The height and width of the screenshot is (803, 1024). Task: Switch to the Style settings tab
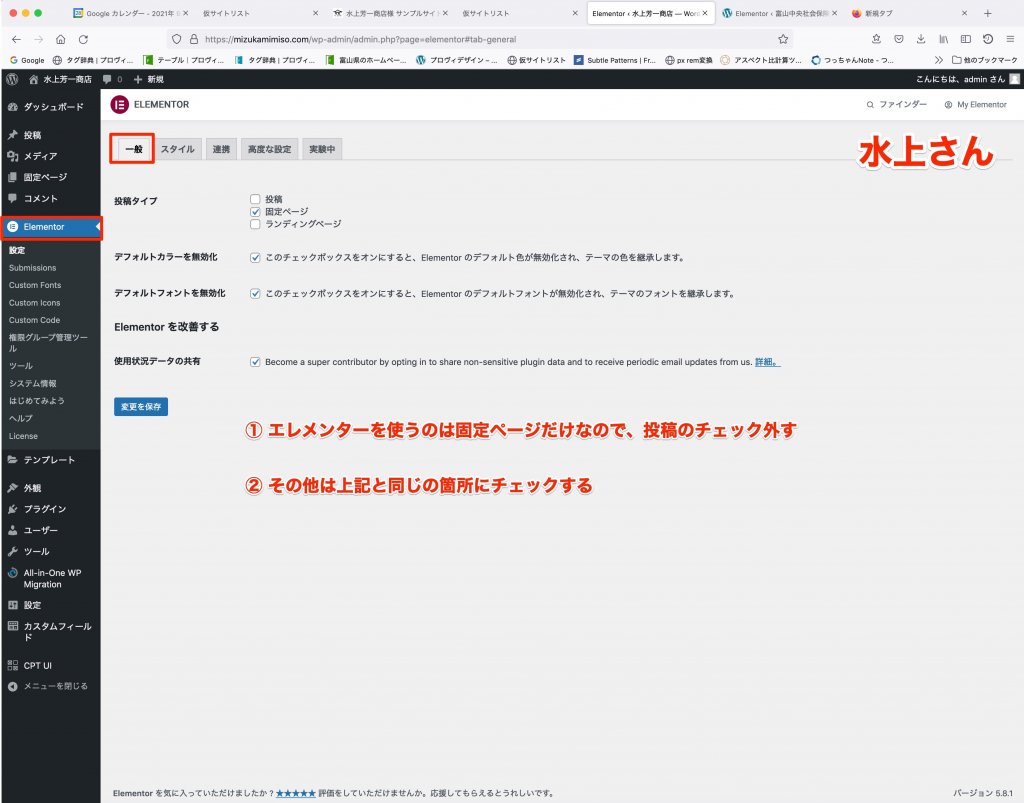point(177,149)
